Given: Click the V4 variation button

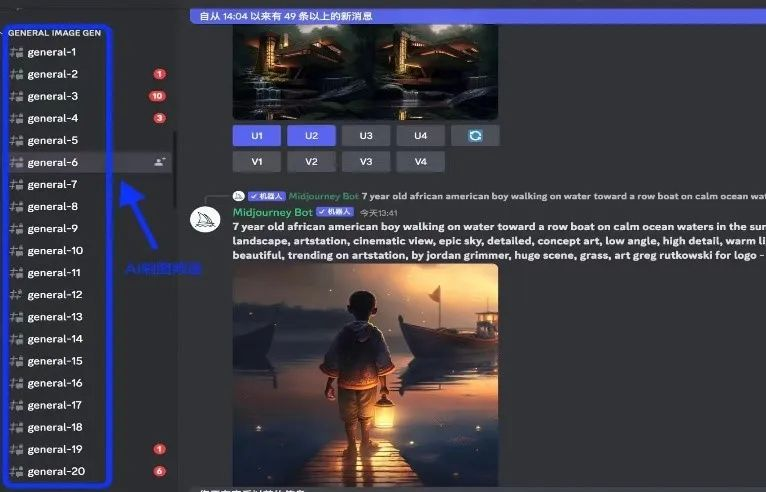Looking at the screenshot, I should coord(421,161).
